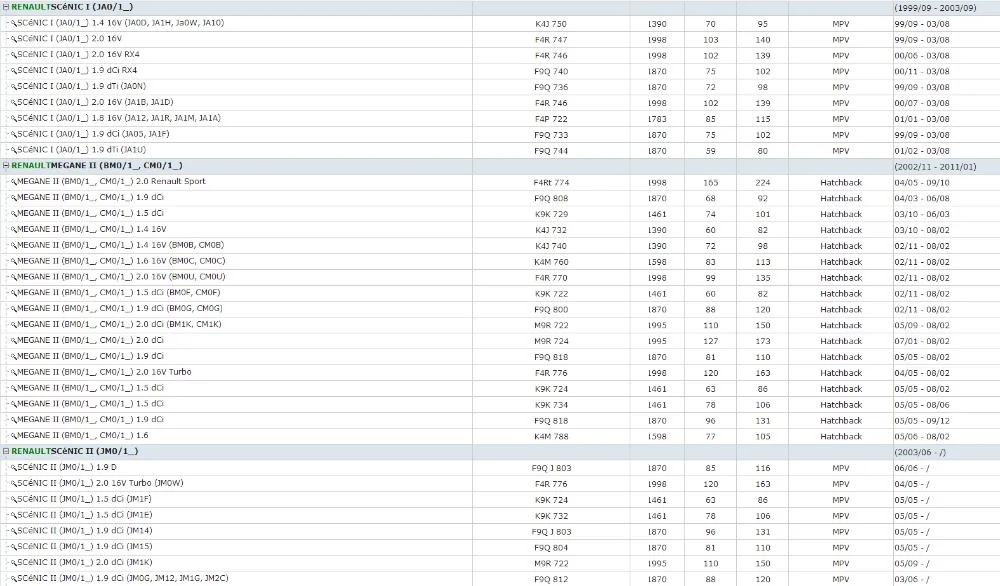
Task: Click magnifier icon of SCÉNIC II 1.9 dCi (JM15)
Action: 13,548
